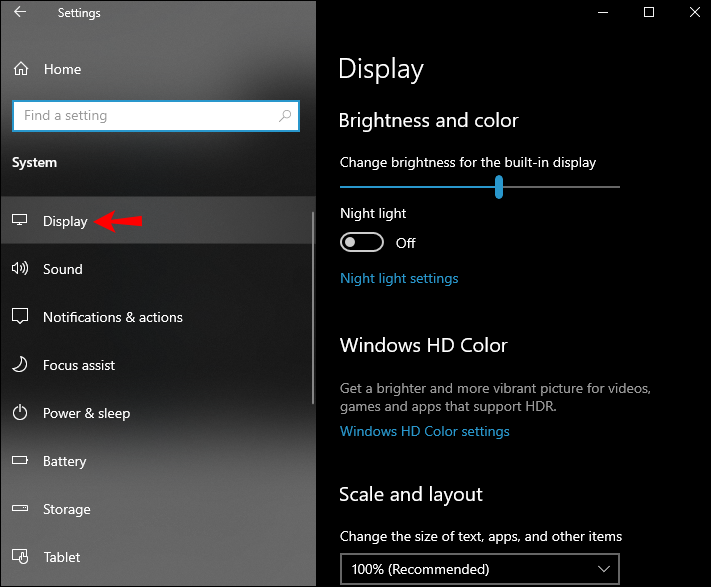
Task: Click the Power & sleep power icon
Action: [x=19, y=412]
